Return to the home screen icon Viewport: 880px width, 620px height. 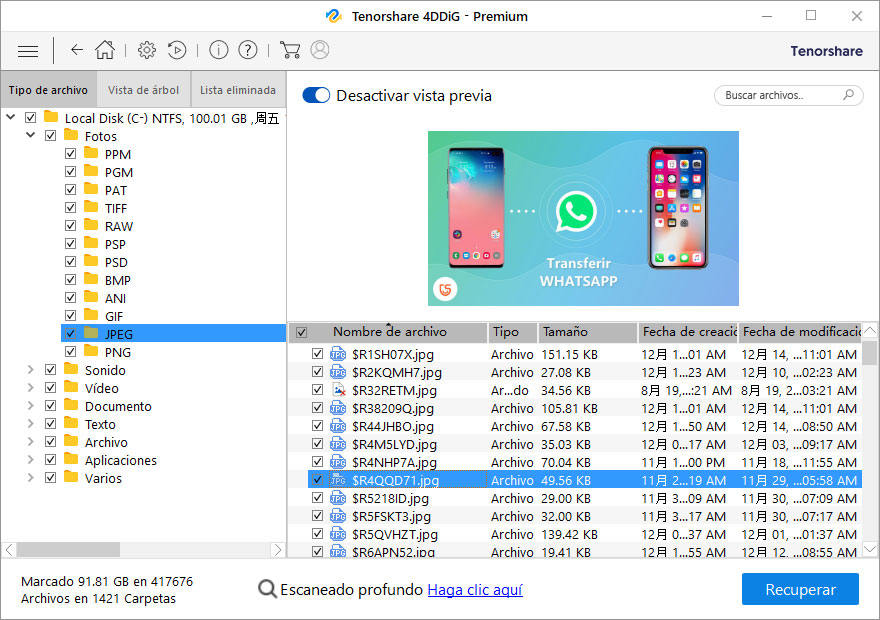(x=105, y=50)
